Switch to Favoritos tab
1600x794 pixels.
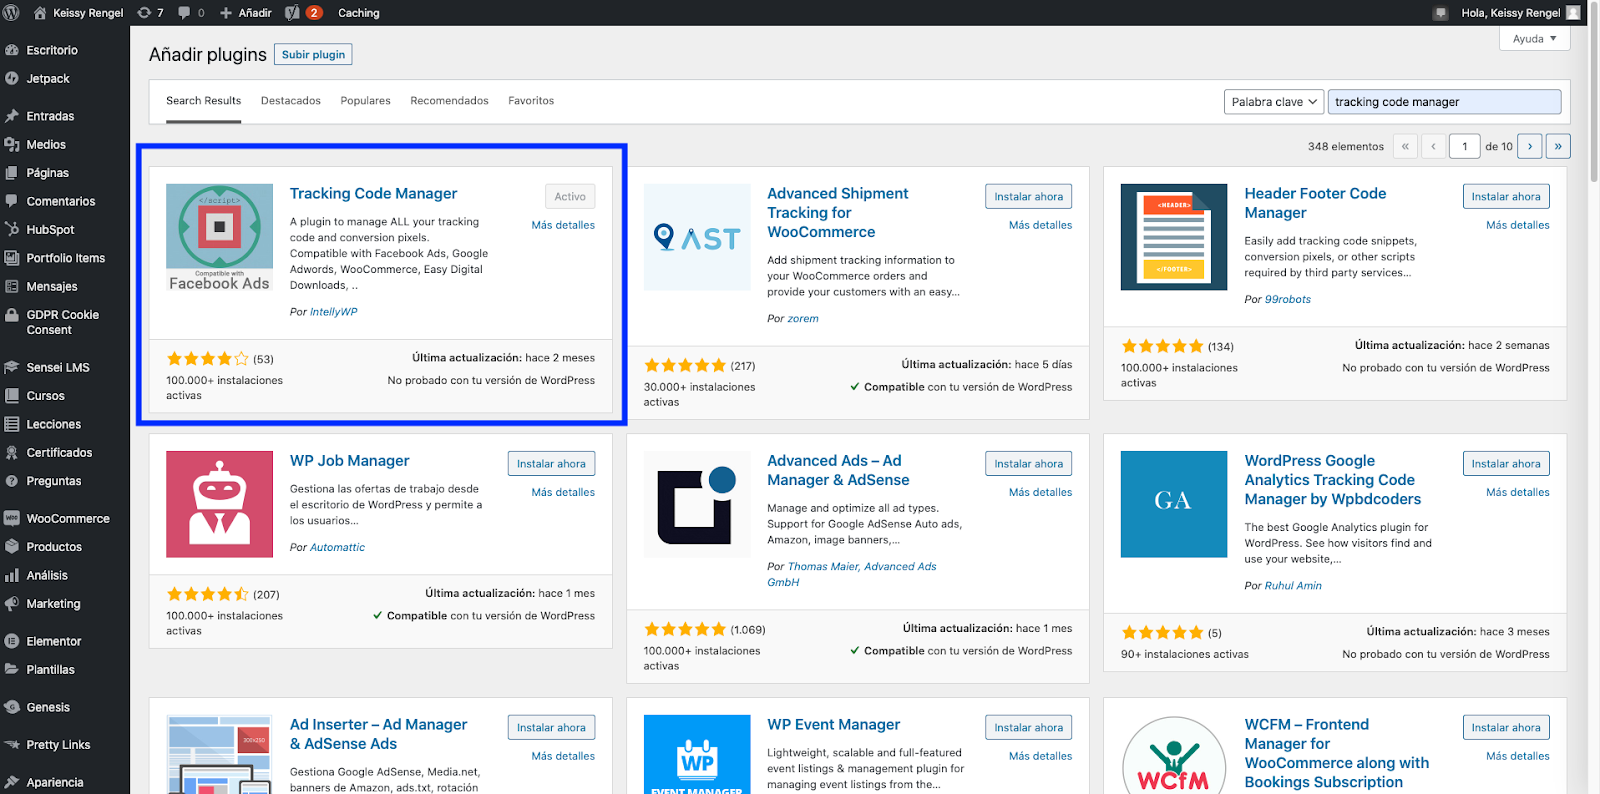click(531, 101)
